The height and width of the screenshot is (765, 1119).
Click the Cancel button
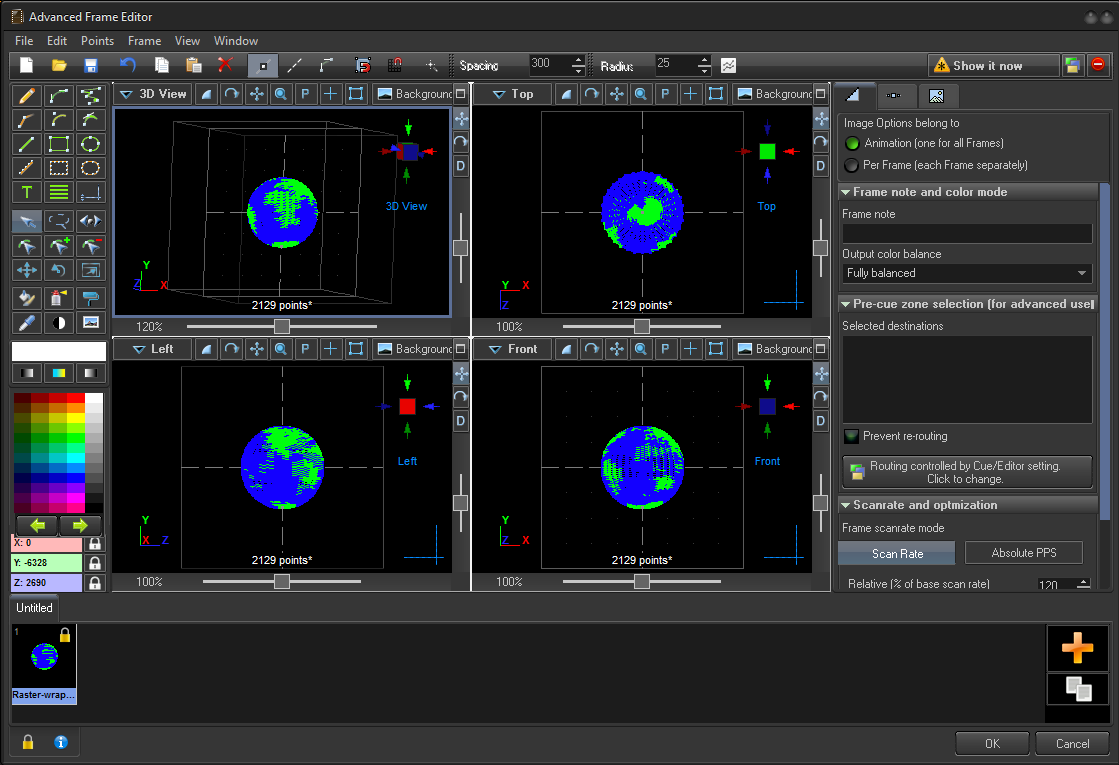click(1072, 744)
